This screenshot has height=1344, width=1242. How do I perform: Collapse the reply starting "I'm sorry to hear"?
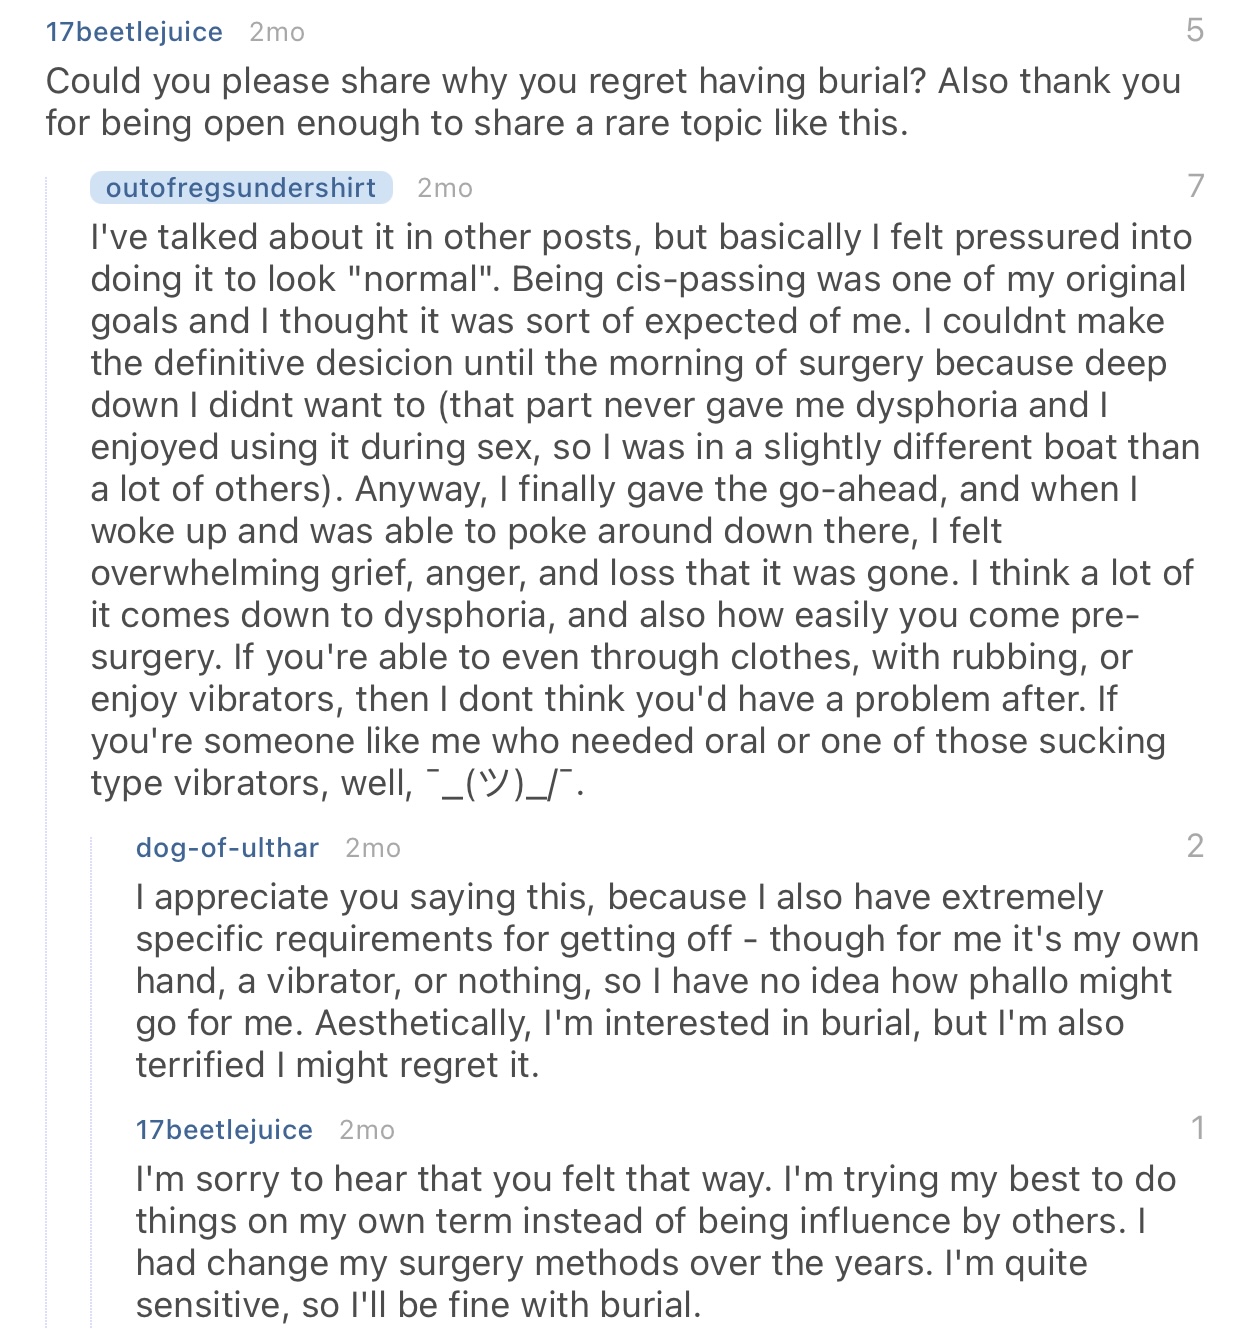click(x=650, y=1242)
